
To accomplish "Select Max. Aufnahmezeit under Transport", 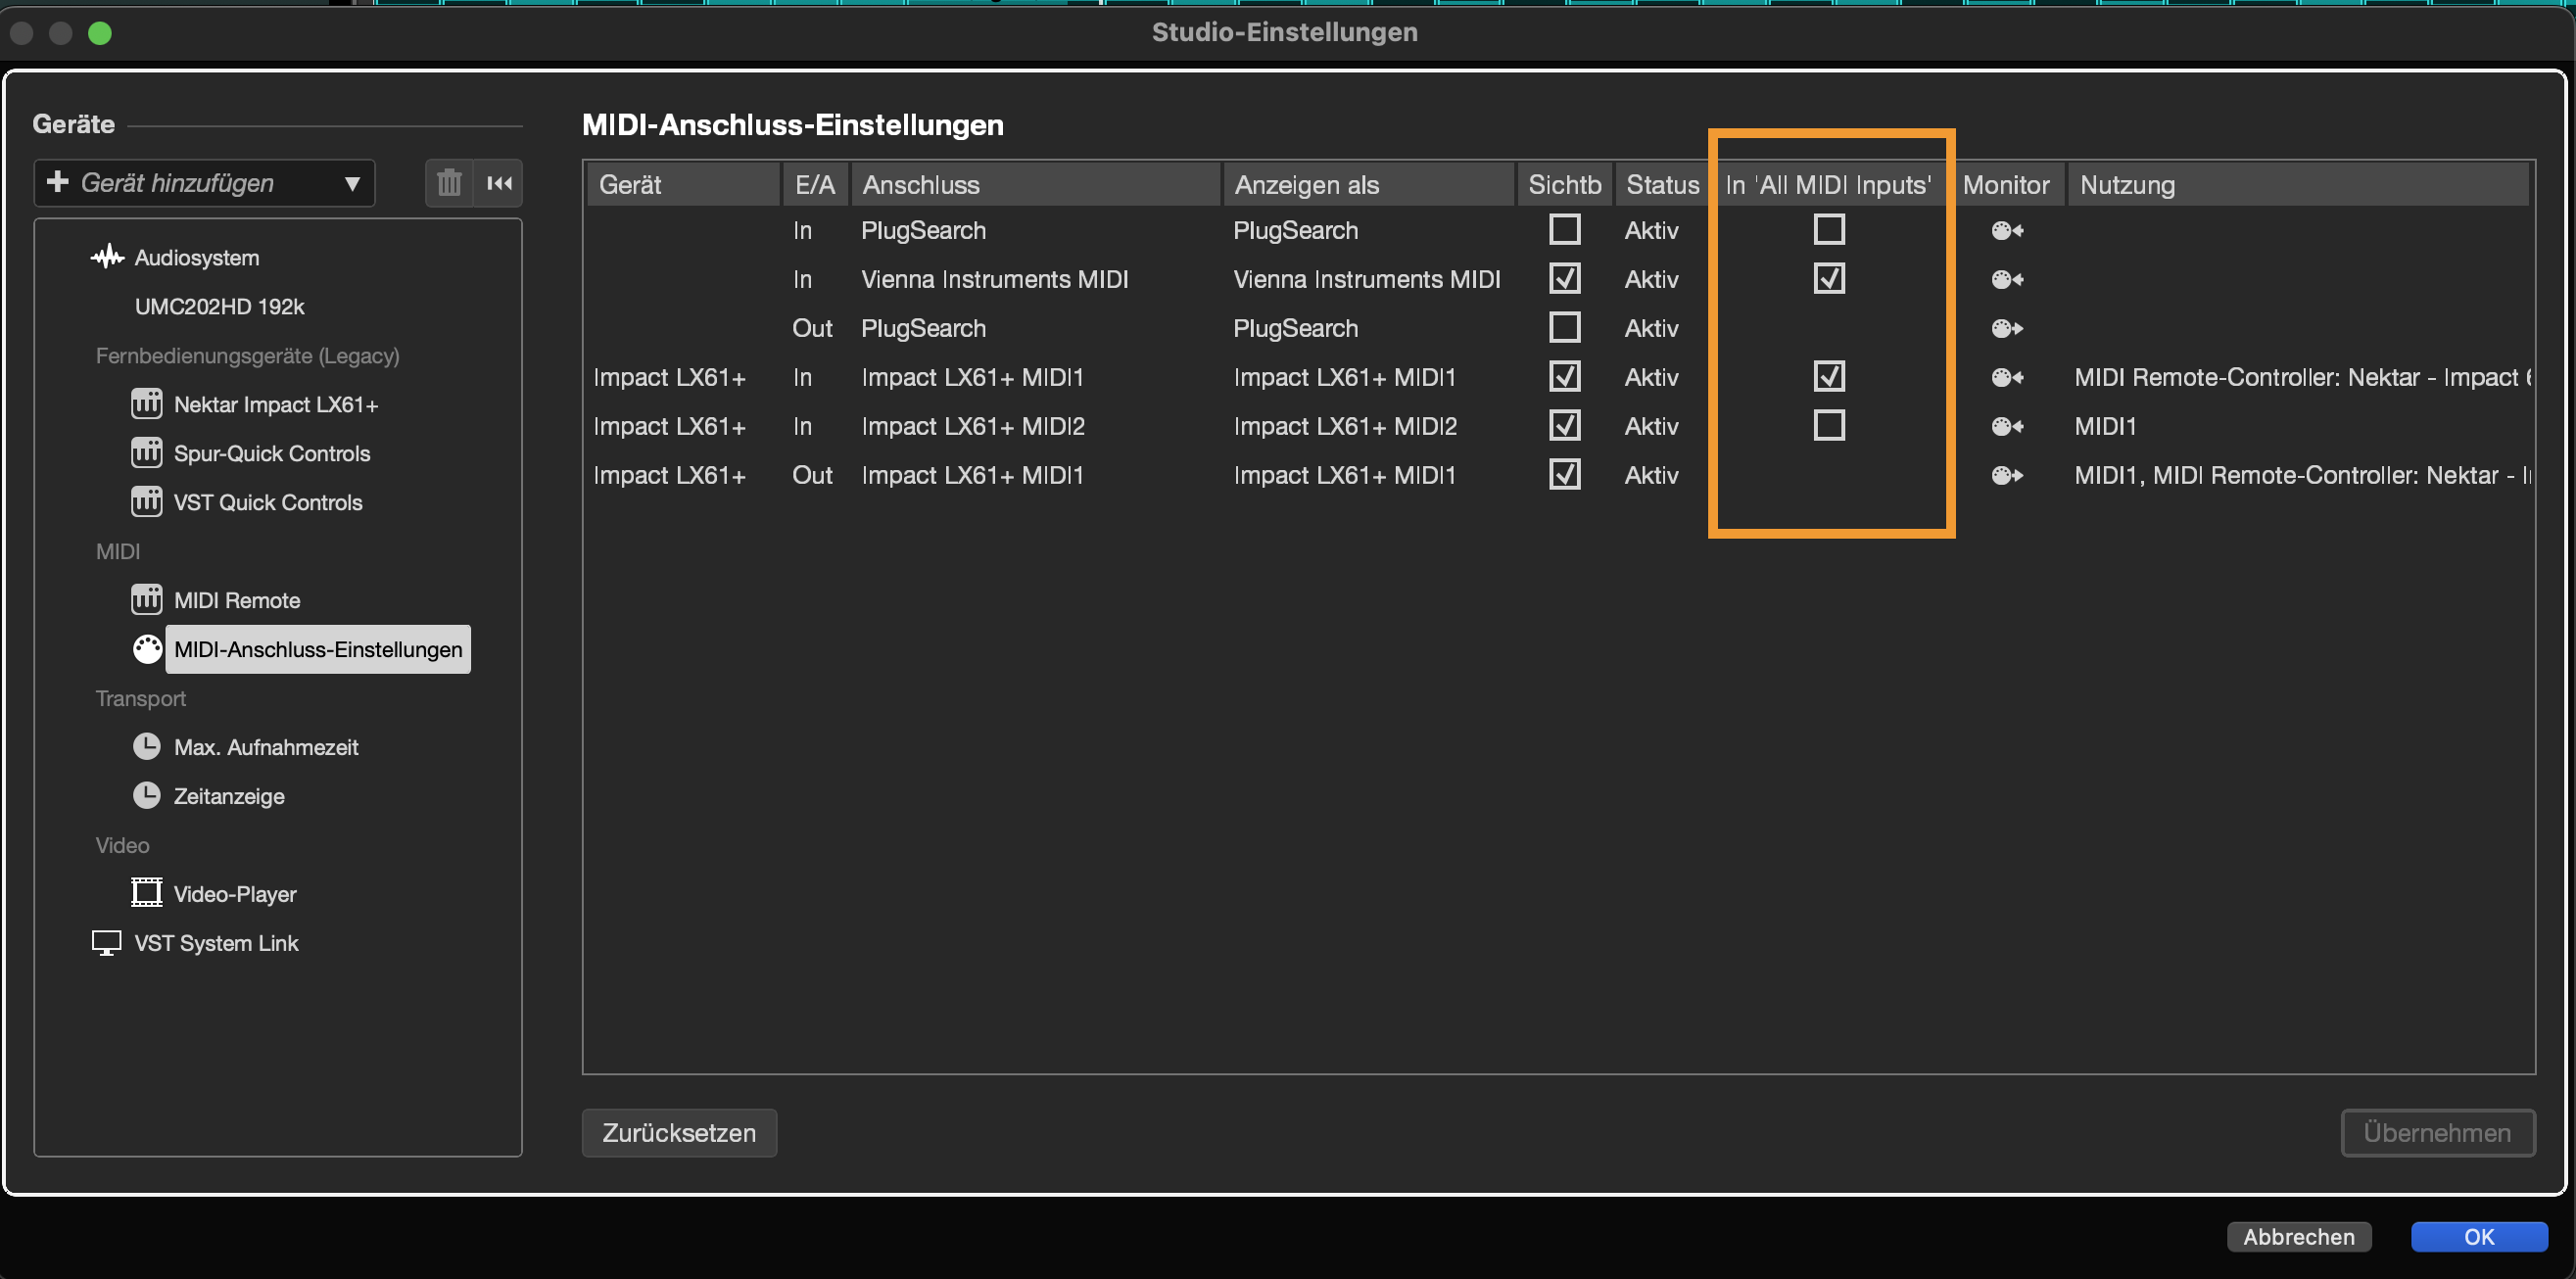I will point(265,747).
